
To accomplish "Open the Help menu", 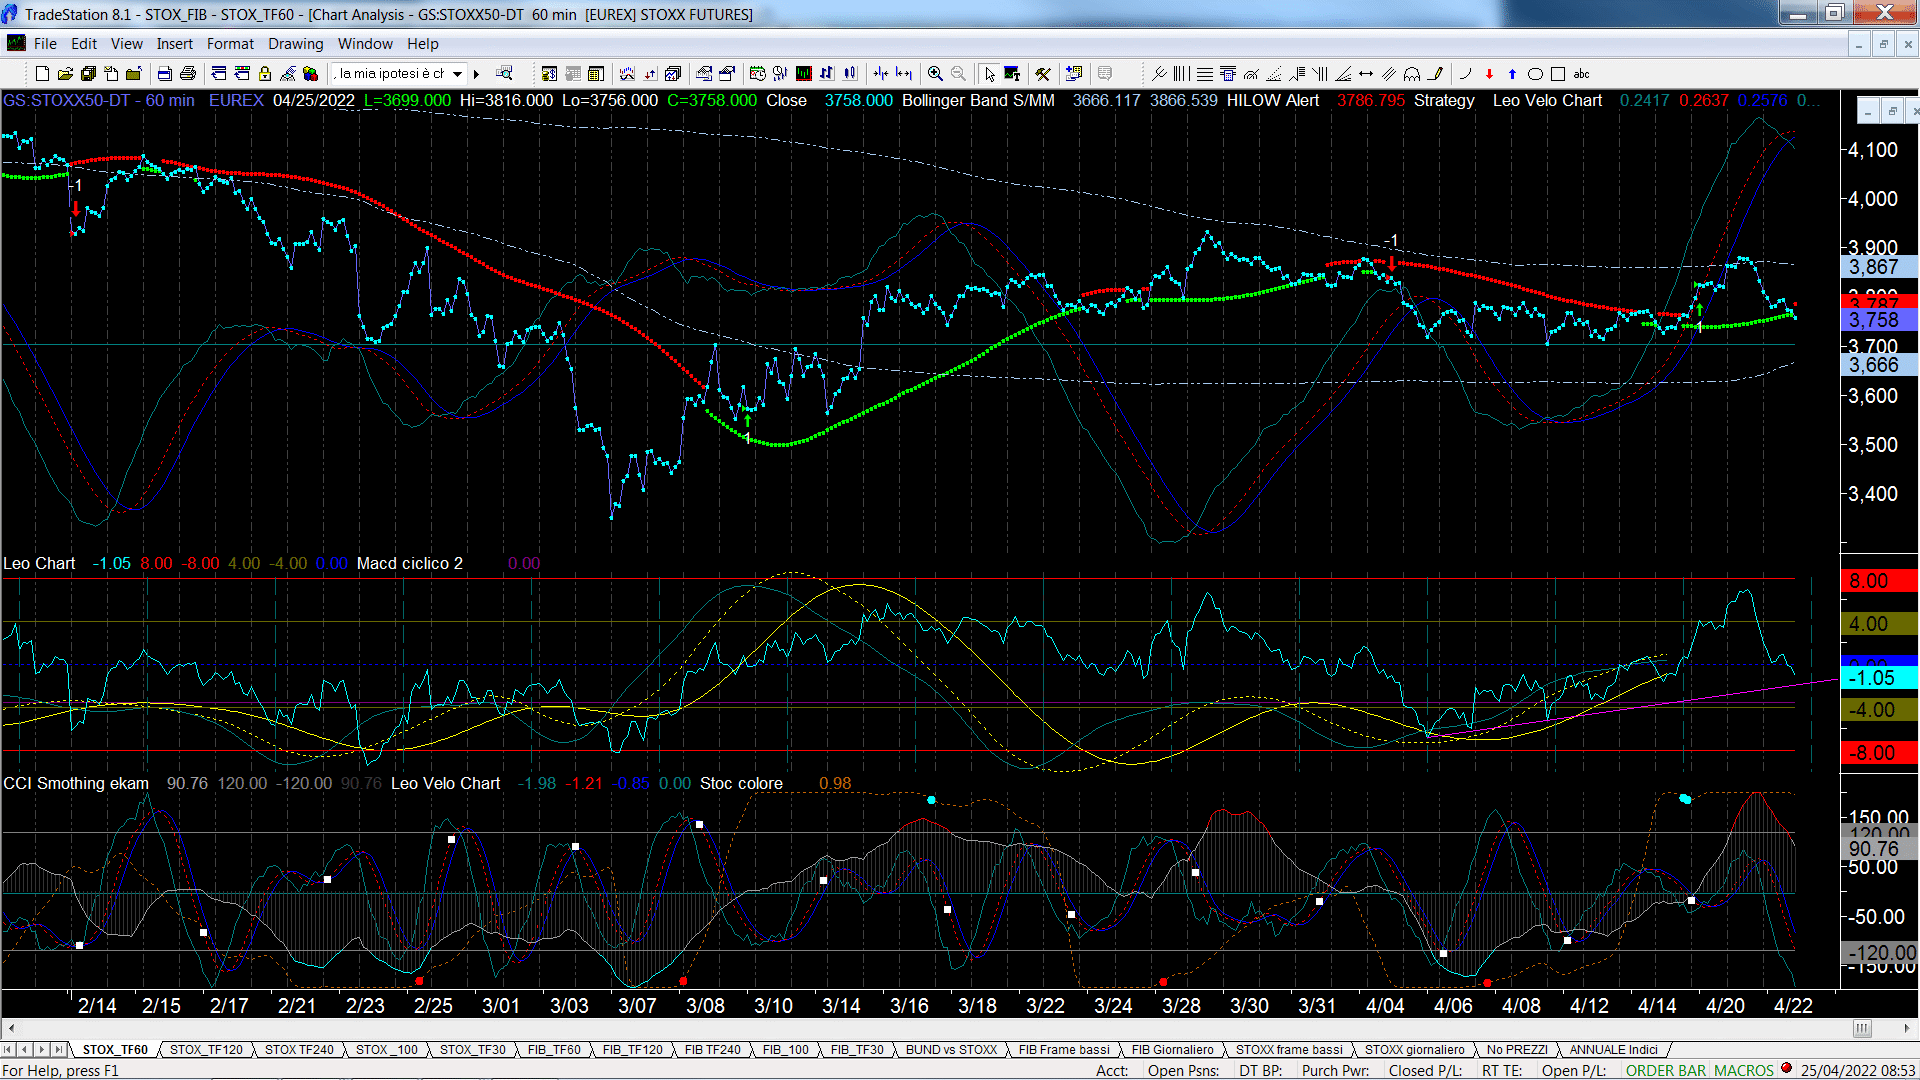I will point(422,44).
